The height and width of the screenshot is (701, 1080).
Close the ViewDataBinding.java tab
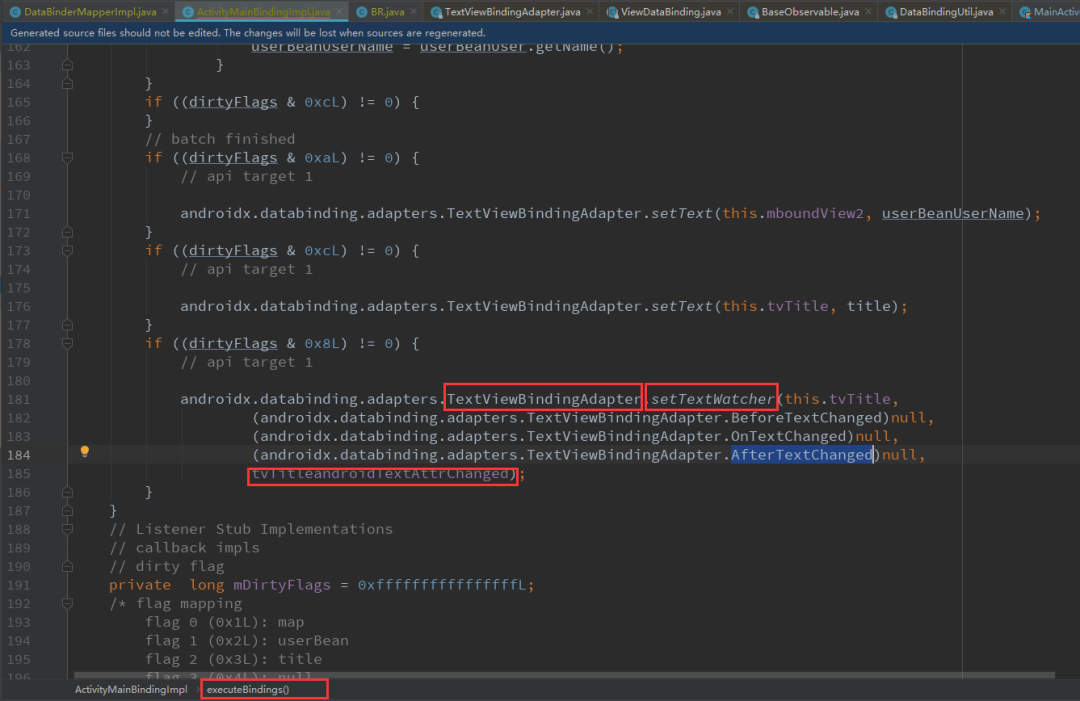[x=730, y=12]
